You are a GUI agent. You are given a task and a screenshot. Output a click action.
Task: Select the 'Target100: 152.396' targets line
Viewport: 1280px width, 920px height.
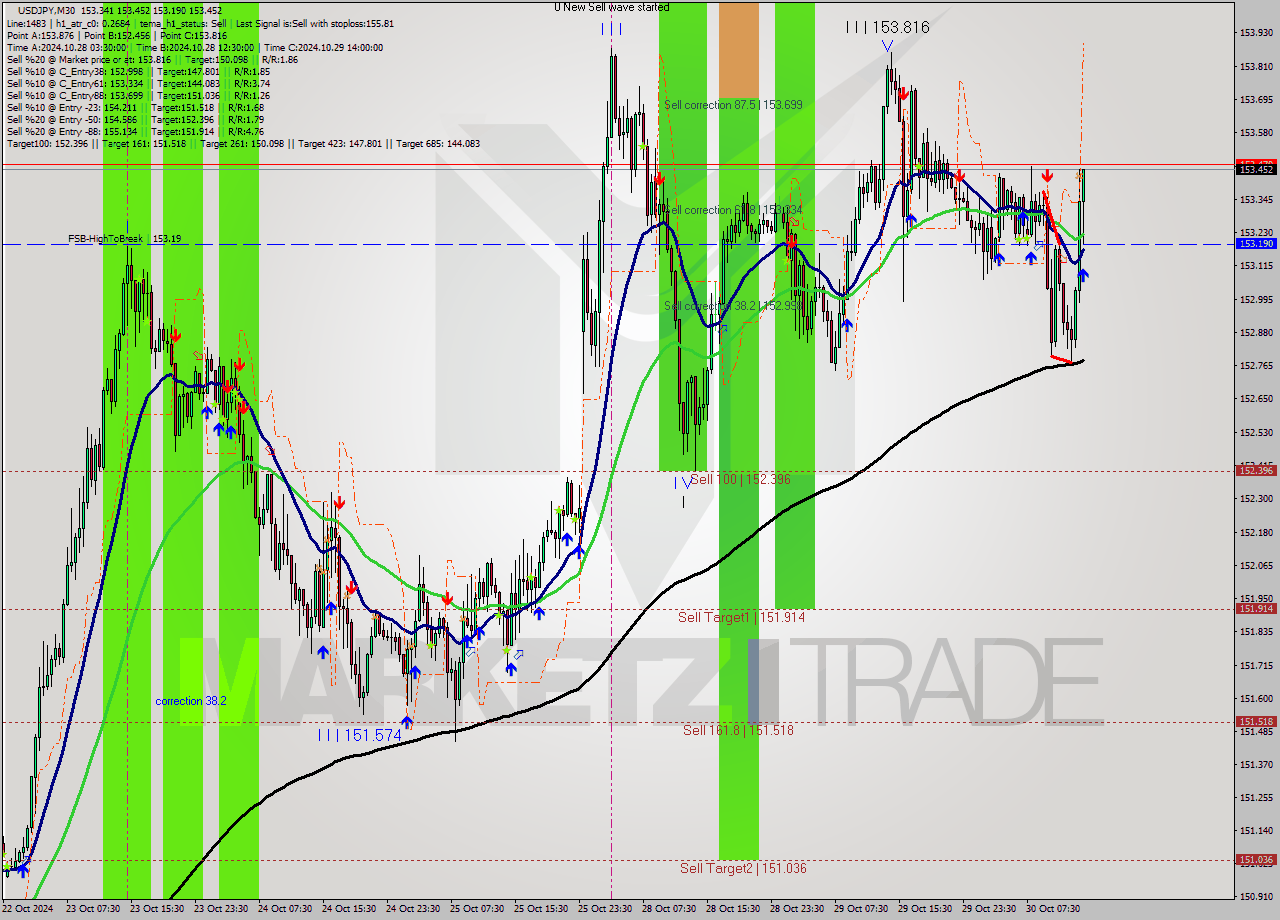243,144
